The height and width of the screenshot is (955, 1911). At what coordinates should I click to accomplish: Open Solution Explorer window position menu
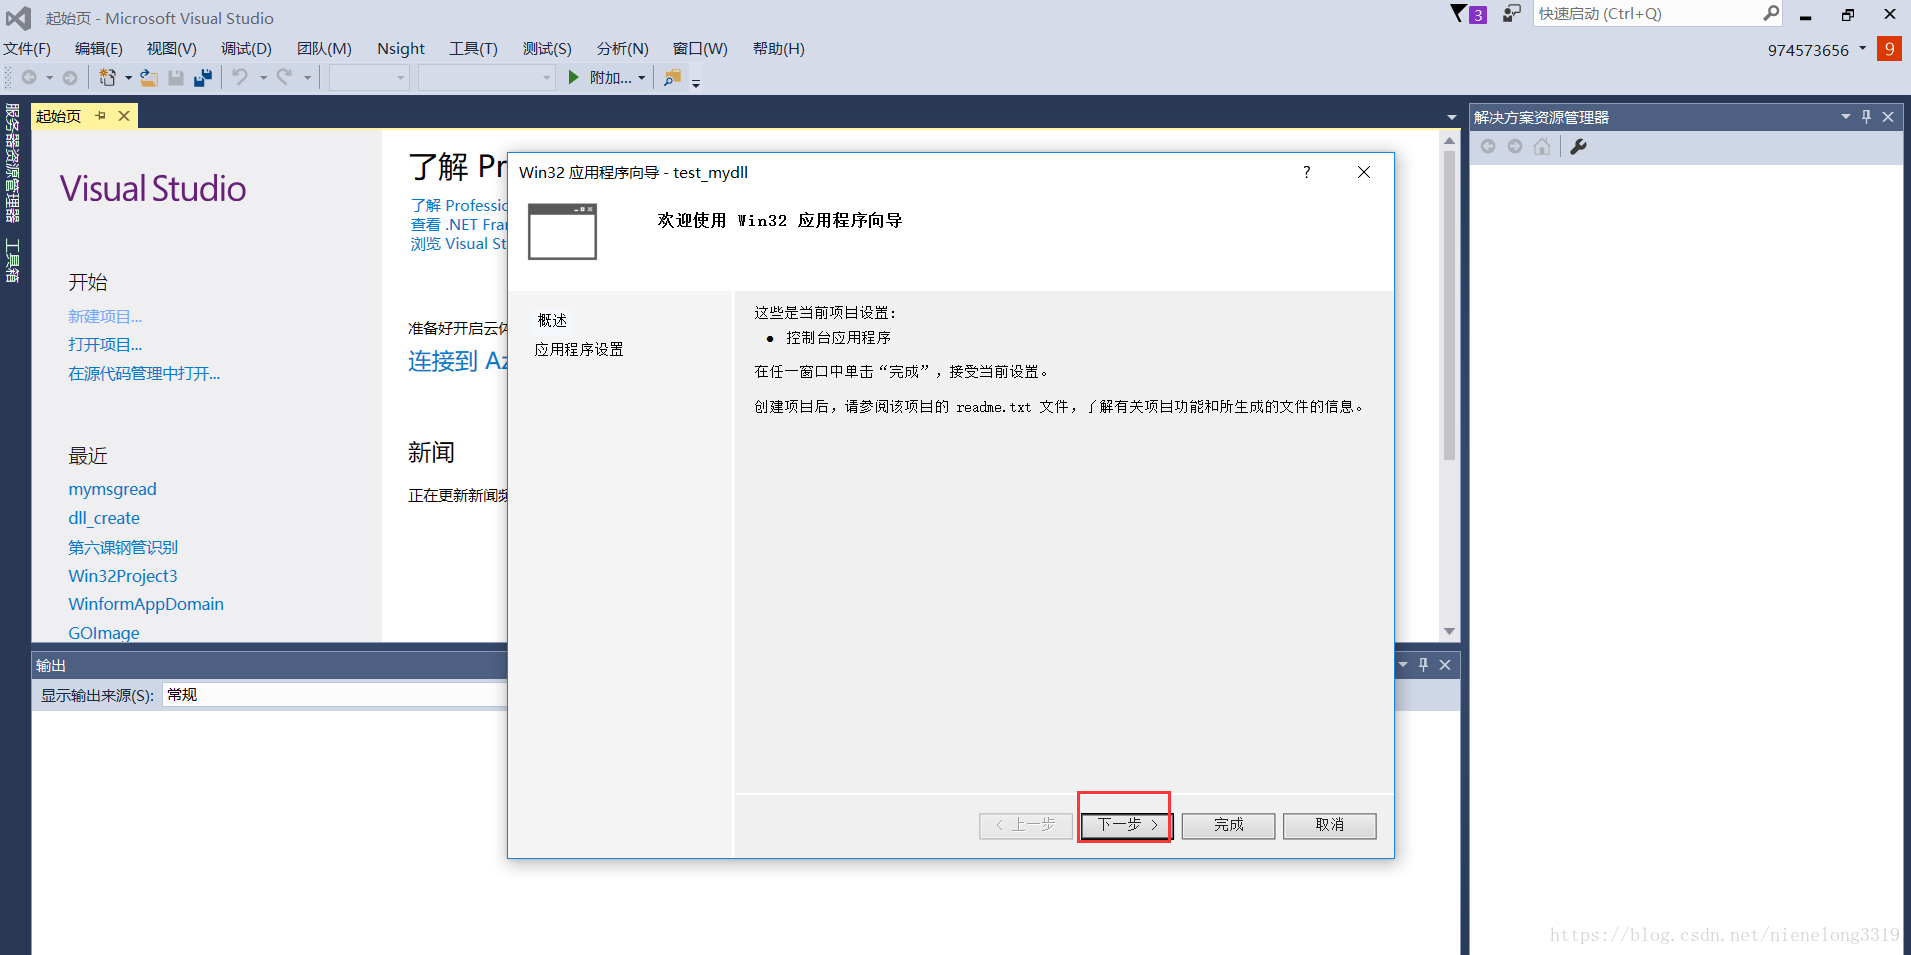click(x=1846, y=117)
